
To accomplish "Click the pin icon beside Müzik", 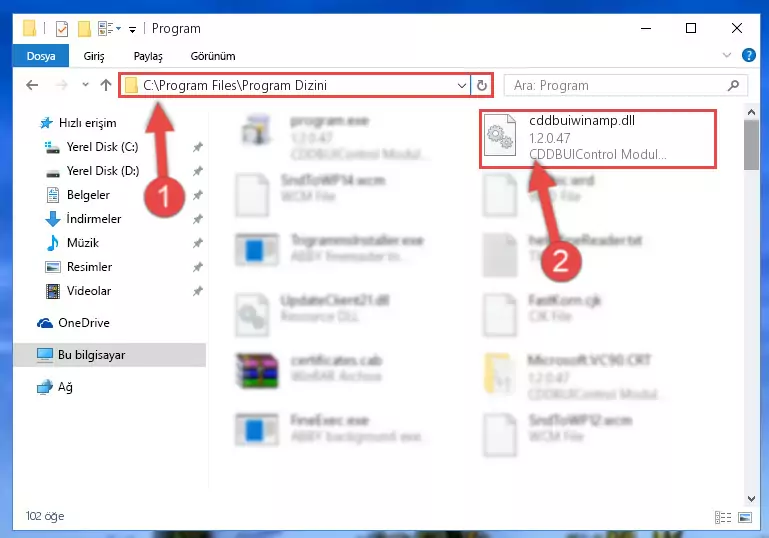I will coord(198,243).
